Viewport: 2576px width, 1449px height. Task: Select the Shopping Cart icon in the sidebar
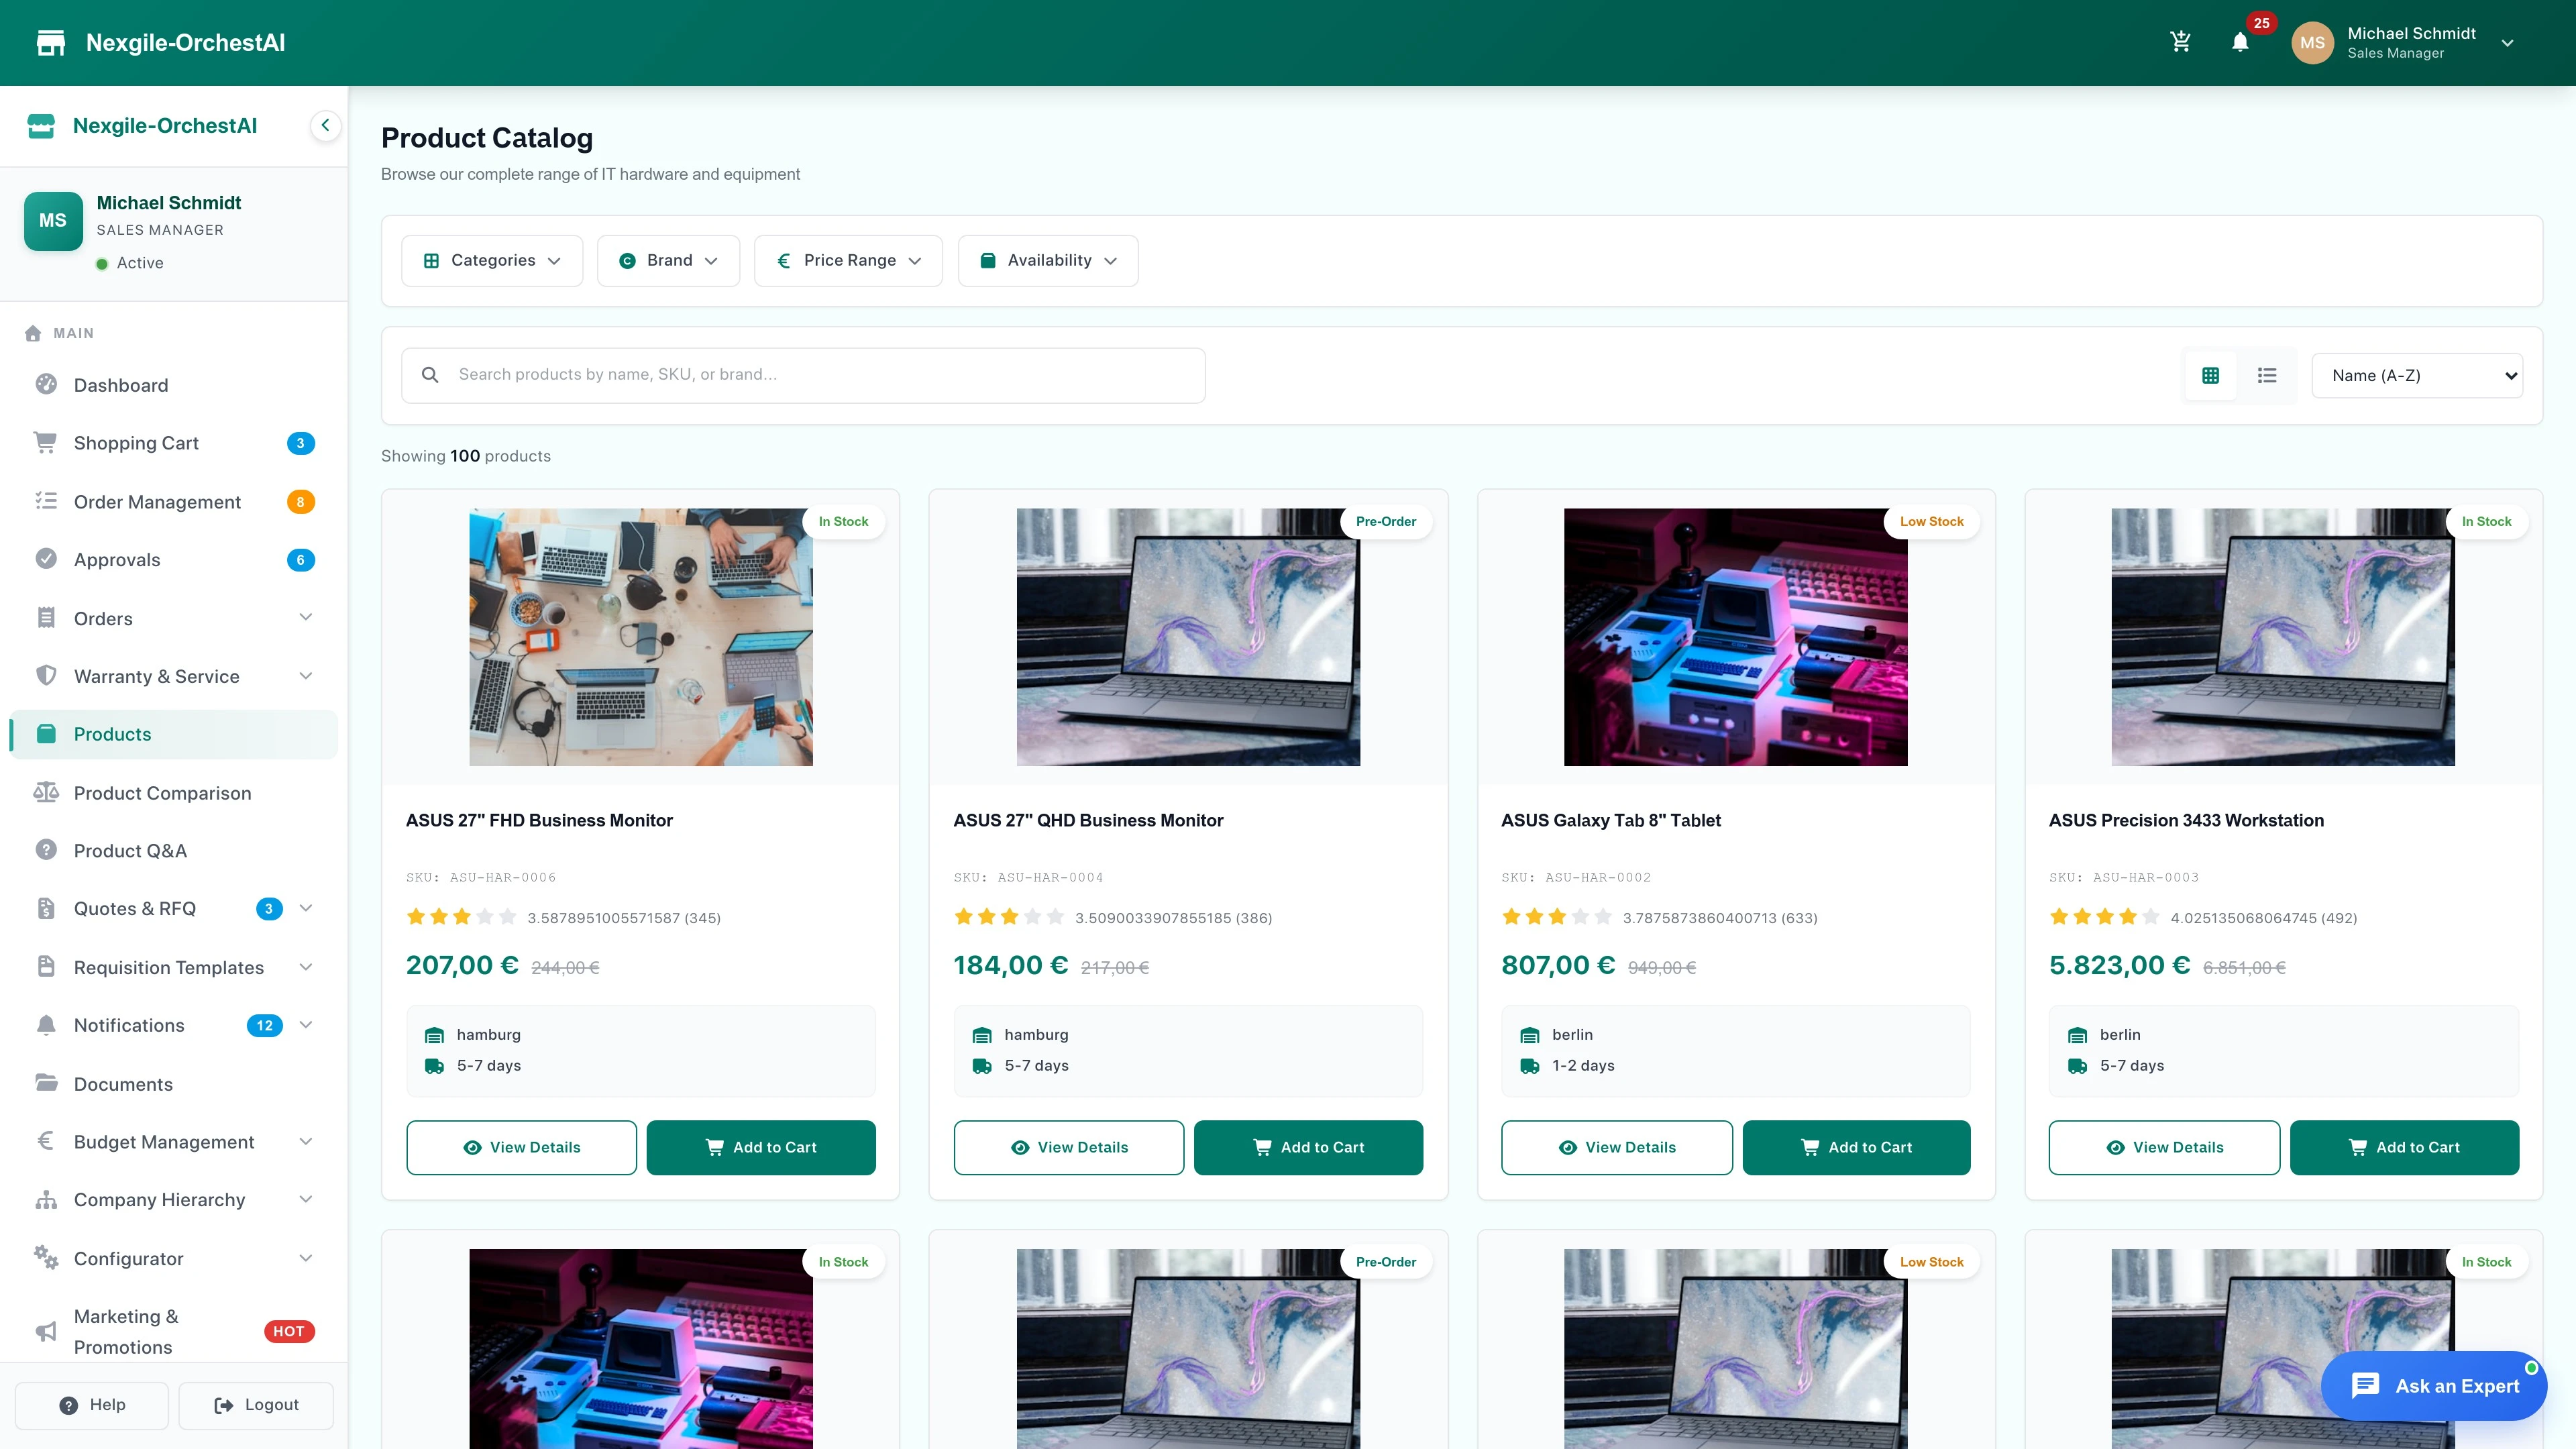46,442
